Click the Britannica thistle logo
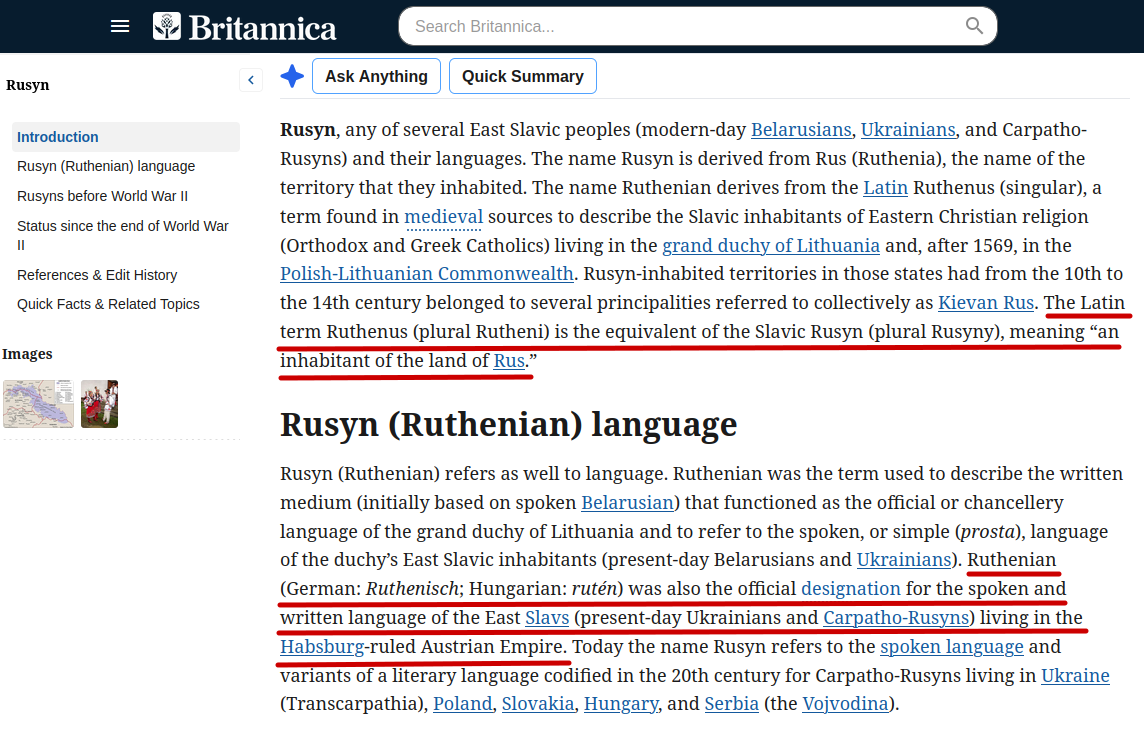1144x734 pixels. point(166,26)
